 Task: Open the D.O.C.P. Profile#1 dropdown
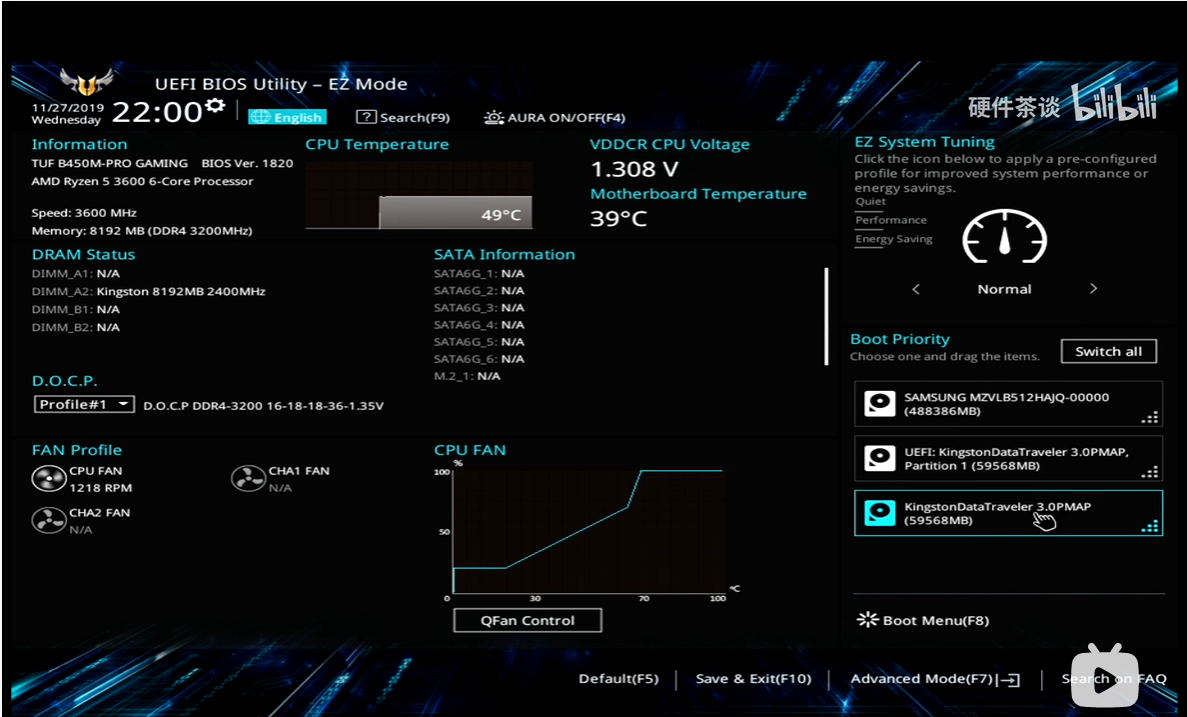(x=84, y=404)
